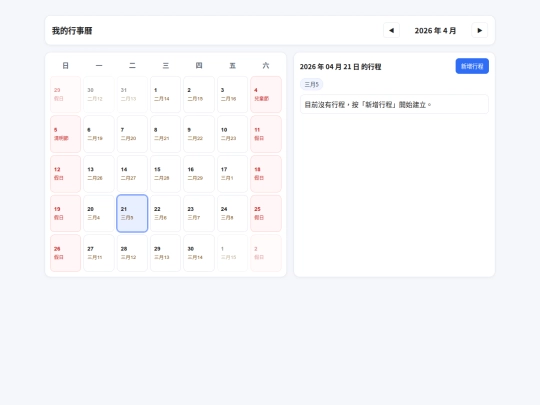Select April 14 calendar cell
This screenshot has height=405, width=540.
click(132, 174)
